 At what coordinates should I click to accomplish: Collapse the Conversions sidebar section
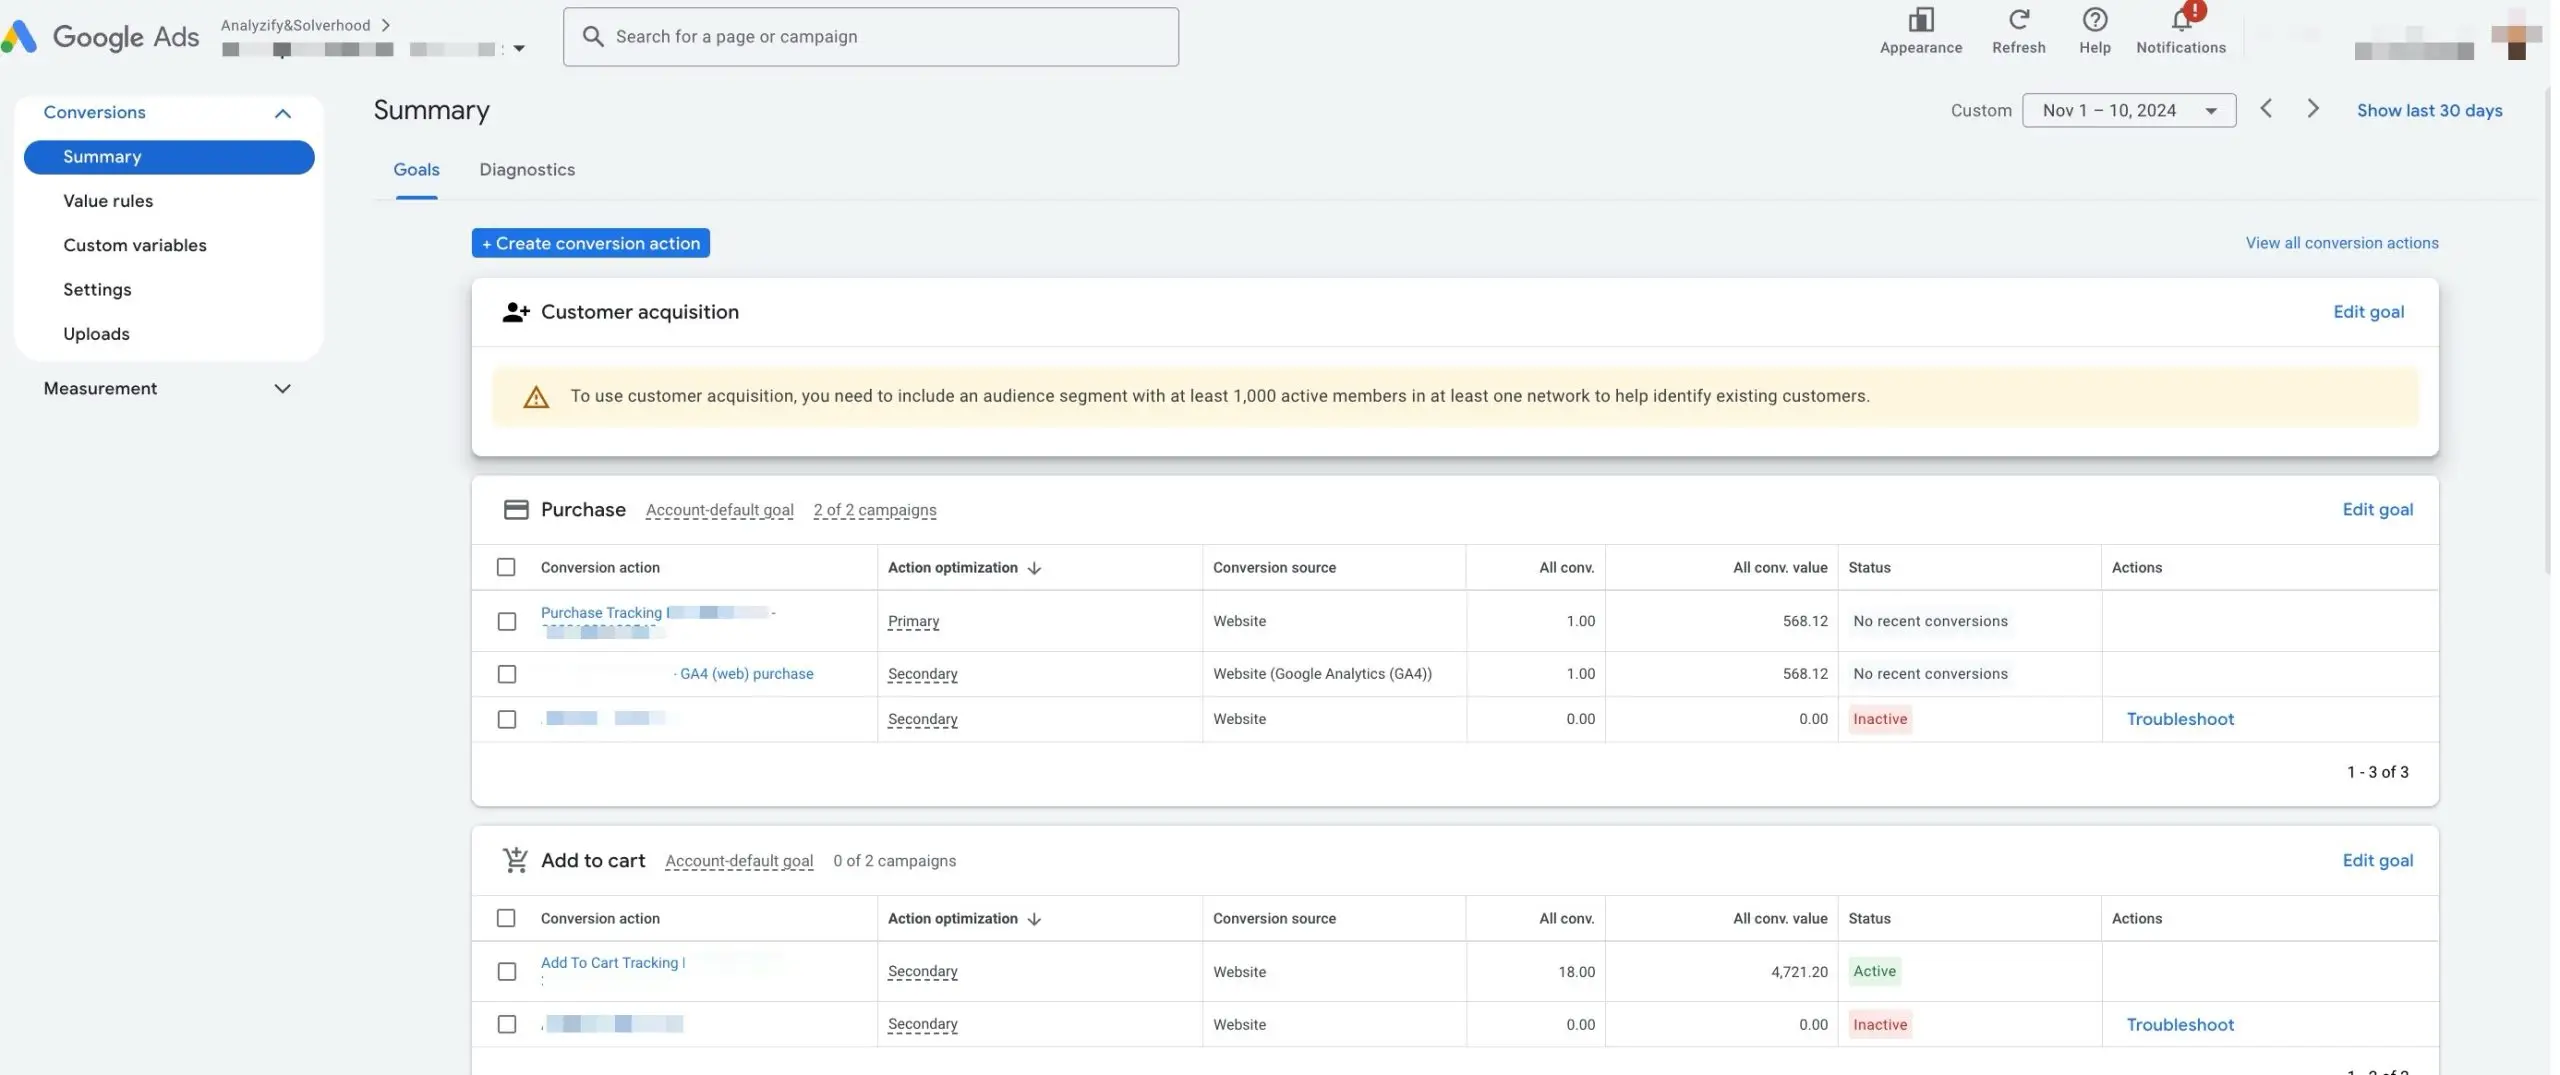point(283,113)
